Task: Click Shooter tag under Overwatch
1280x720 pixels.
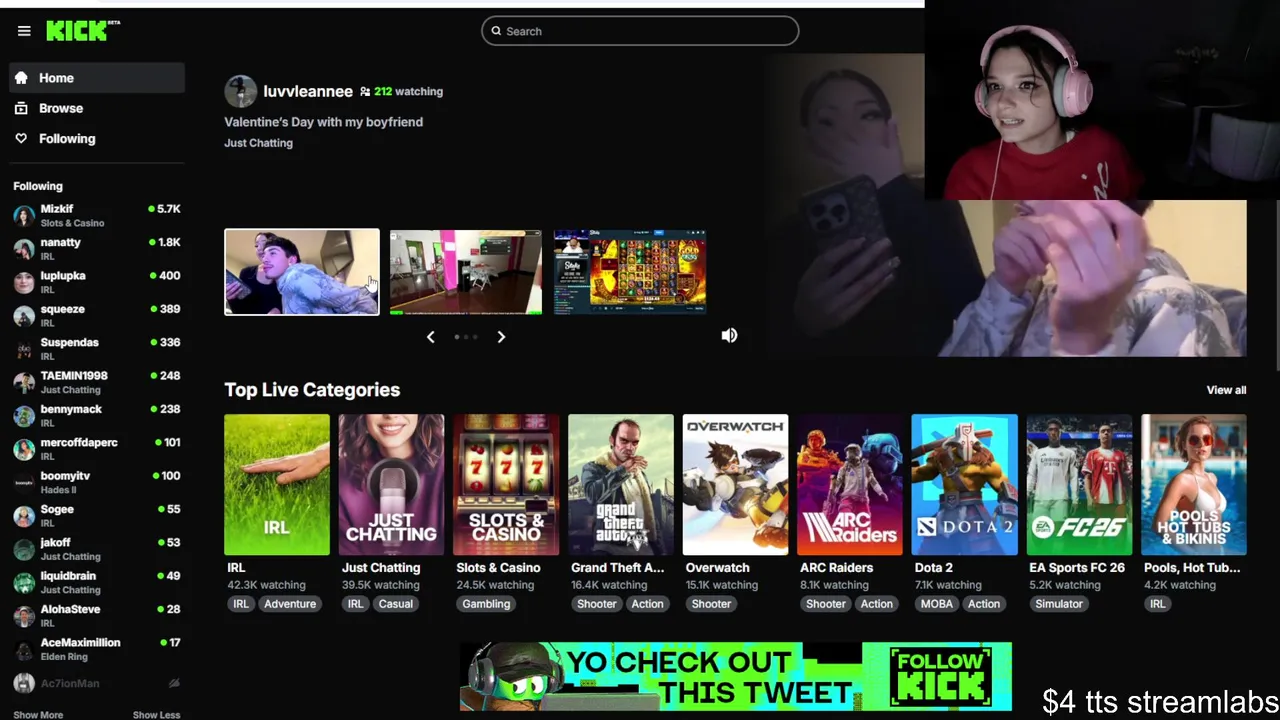Action: 711,604
